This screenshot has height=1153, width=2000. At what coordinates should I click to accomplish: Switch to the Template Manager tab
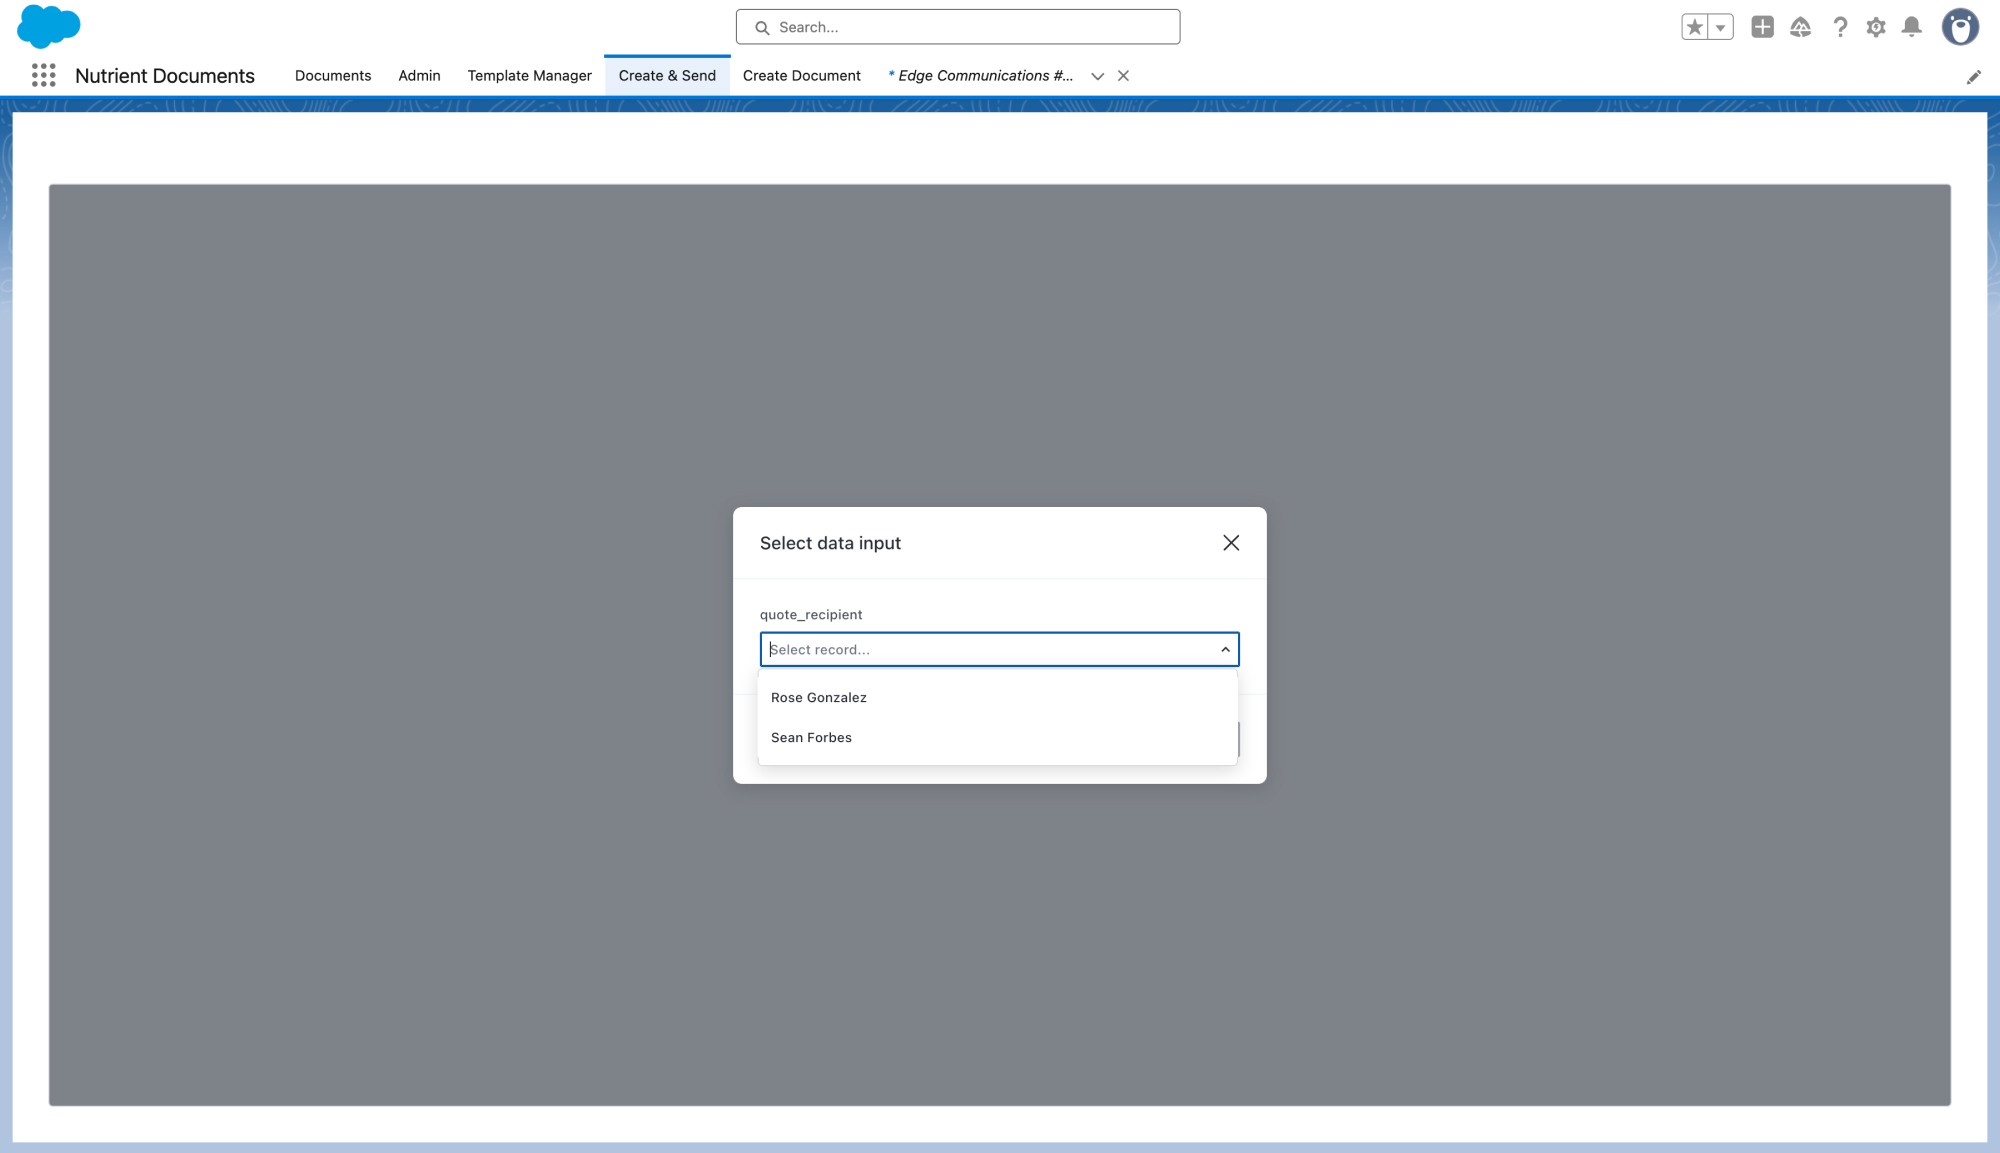(529, 75)
